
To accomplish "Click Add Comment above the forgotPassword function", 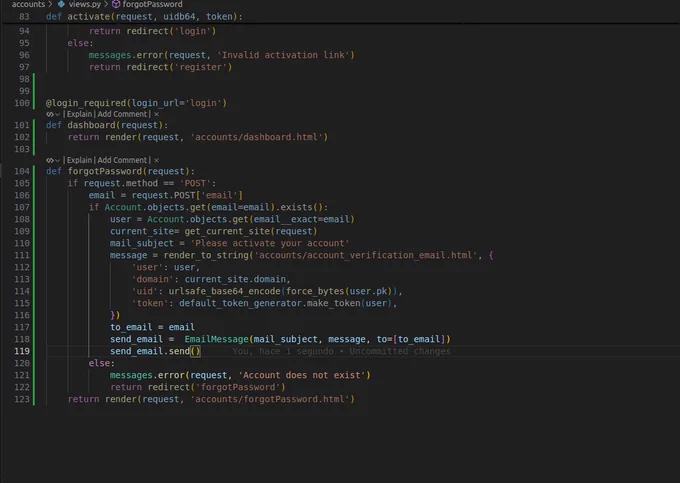I will 122,160.
